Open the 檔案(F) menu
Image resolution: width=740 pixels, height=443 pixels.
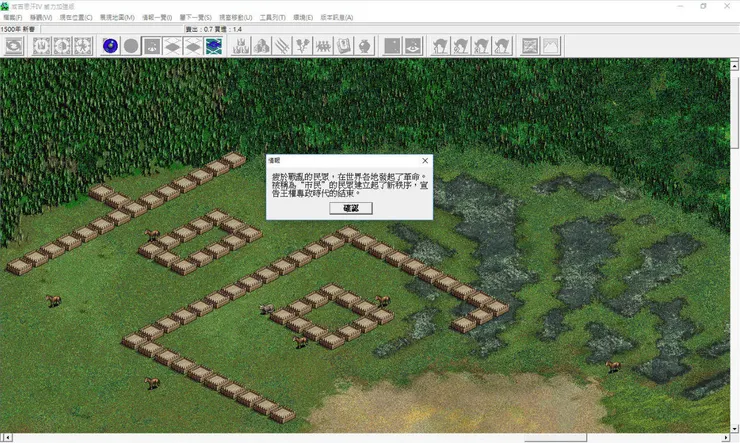pyautogui.click(x=13, y=17)
